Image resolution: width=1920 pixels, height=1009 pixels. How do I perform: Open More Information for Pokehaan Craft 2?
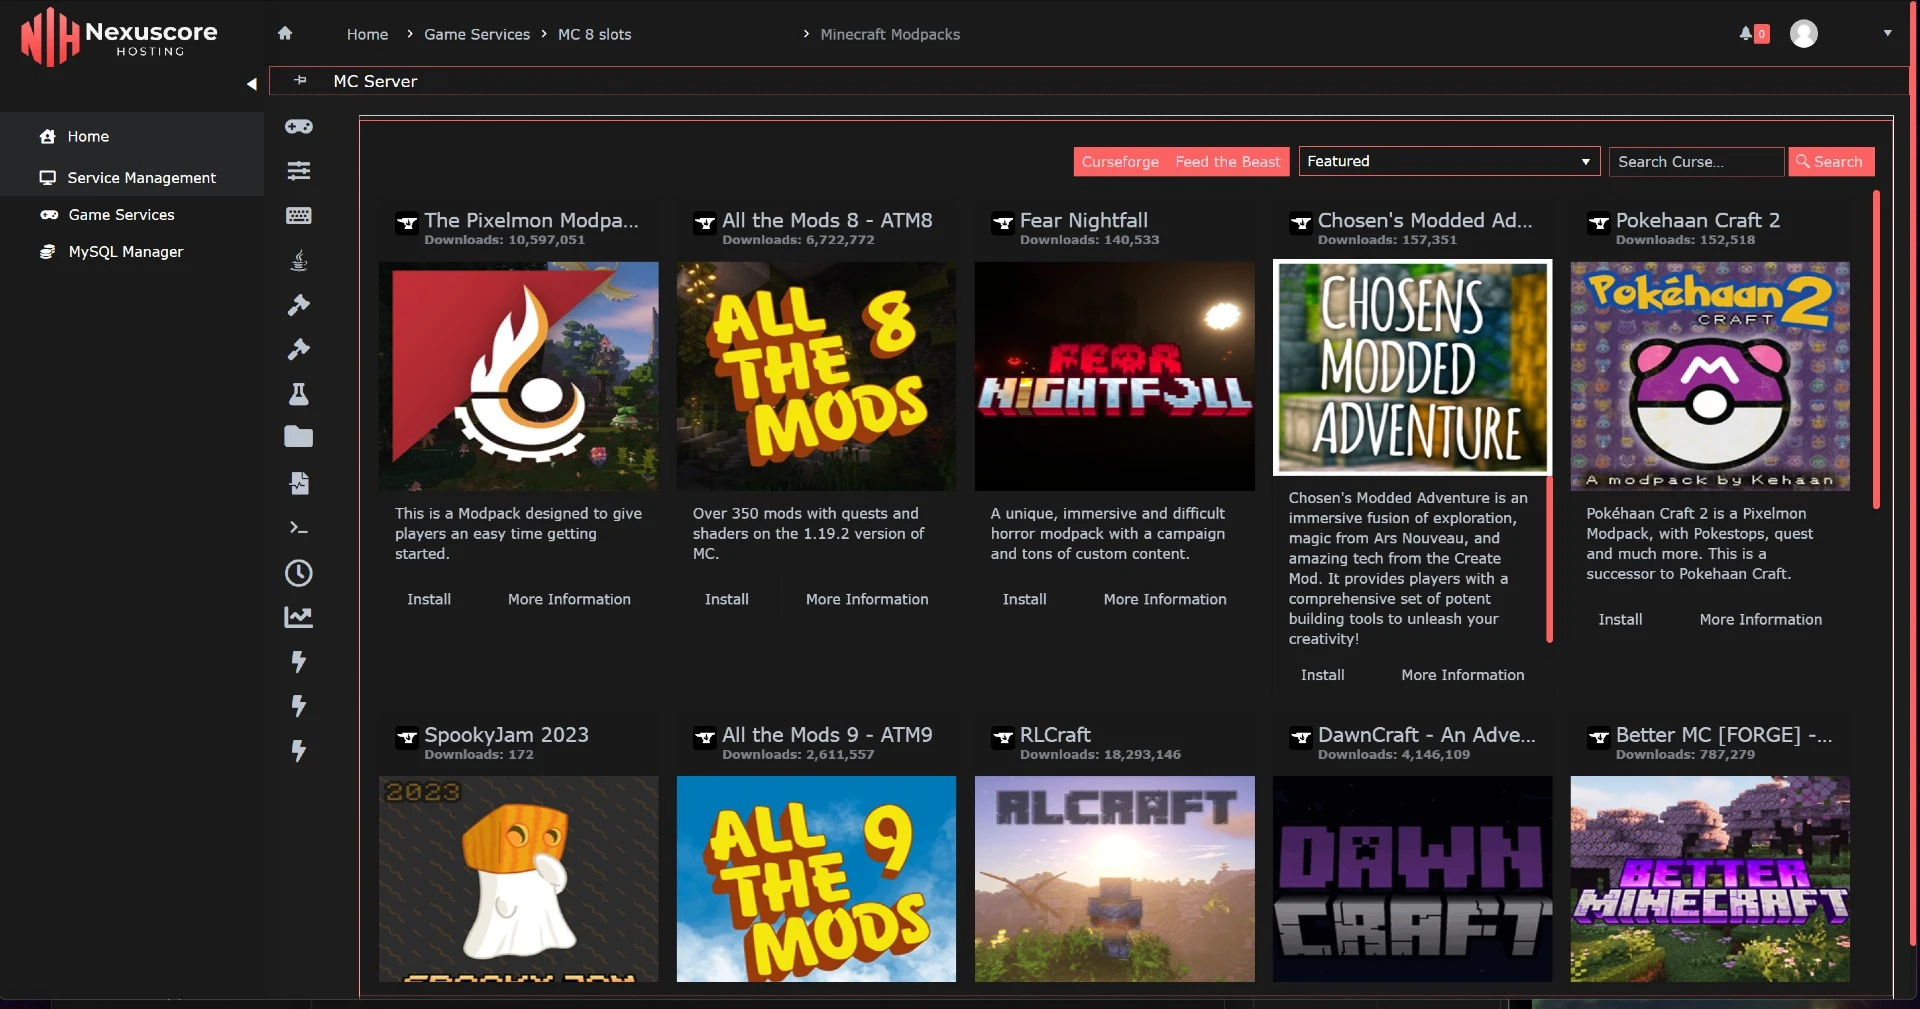coord(1761,619)
